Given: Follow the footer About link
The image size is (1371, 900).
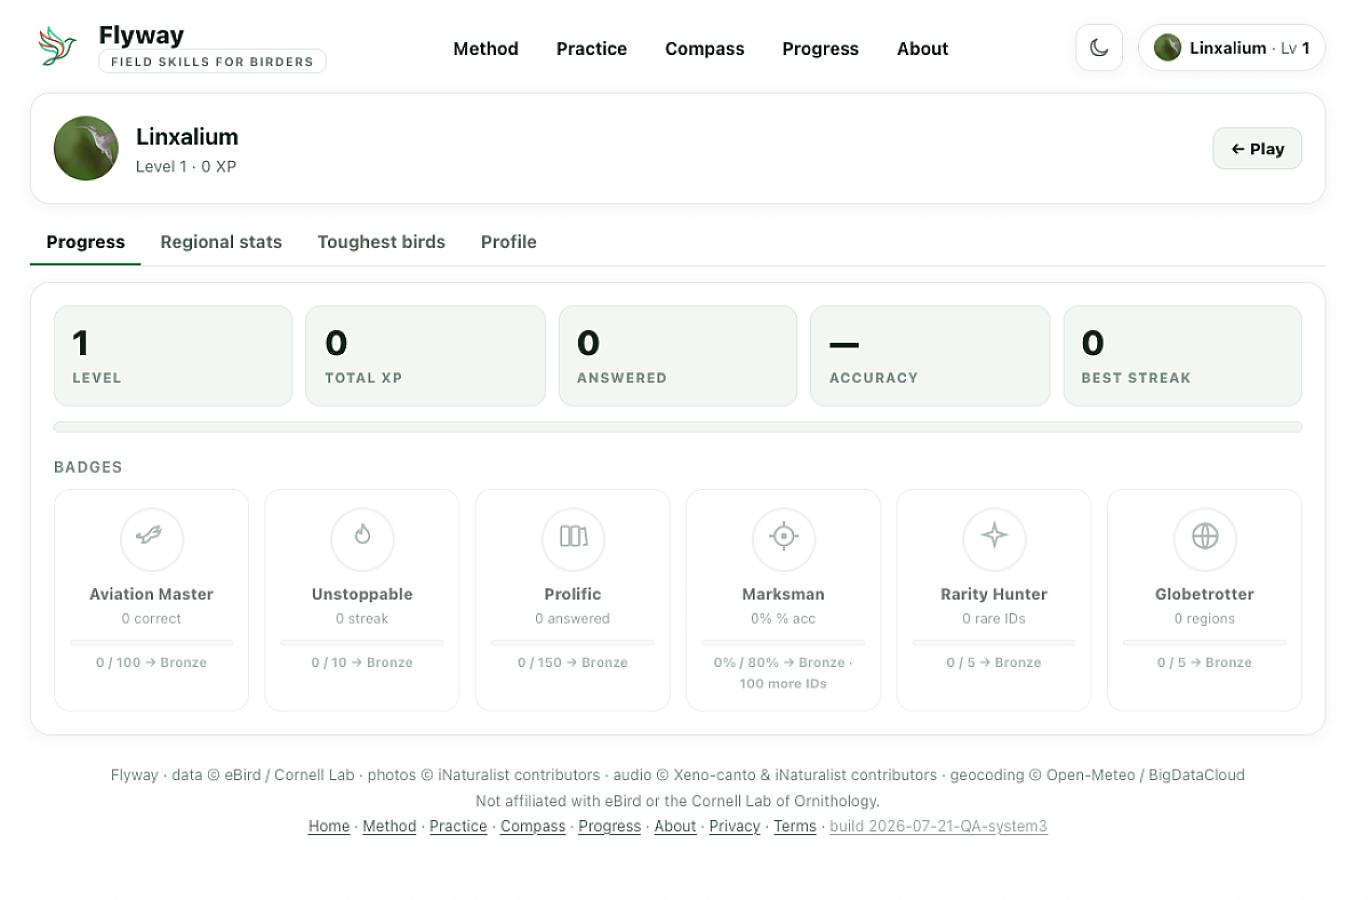Looking at the screenshot, I should (x=675, y=826).
